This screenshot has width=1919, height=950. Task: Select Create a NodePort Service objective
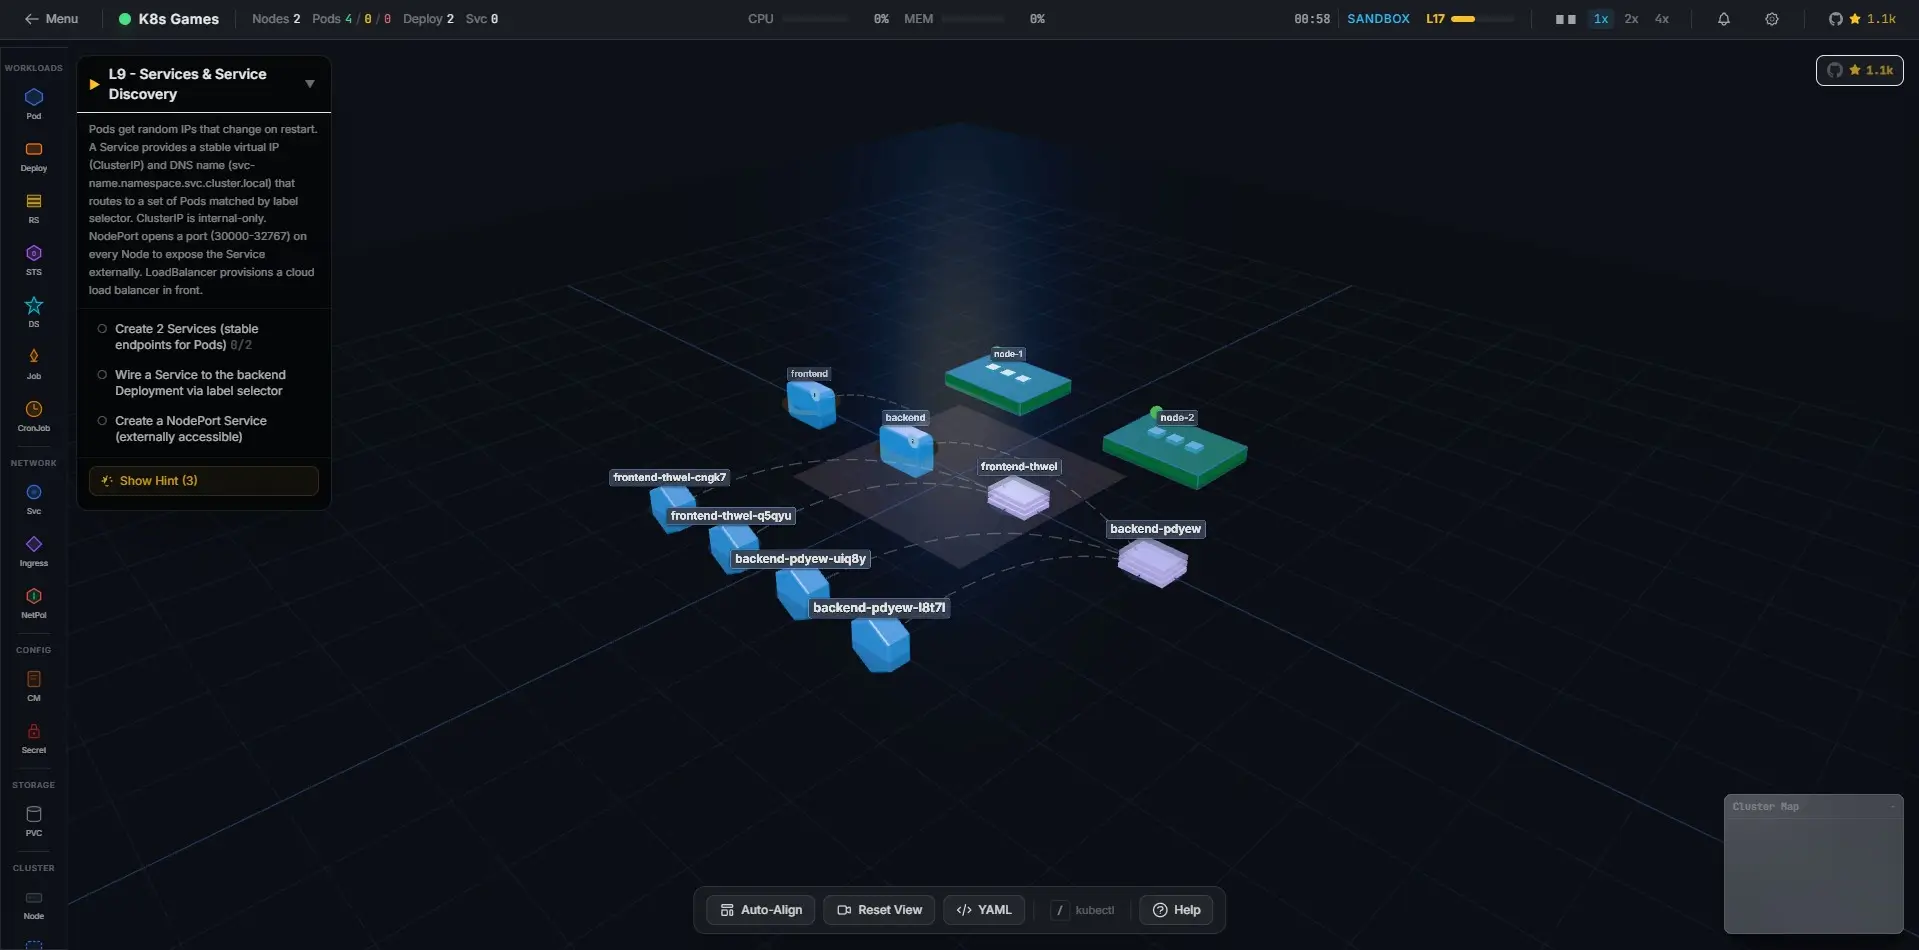[204, 429]
